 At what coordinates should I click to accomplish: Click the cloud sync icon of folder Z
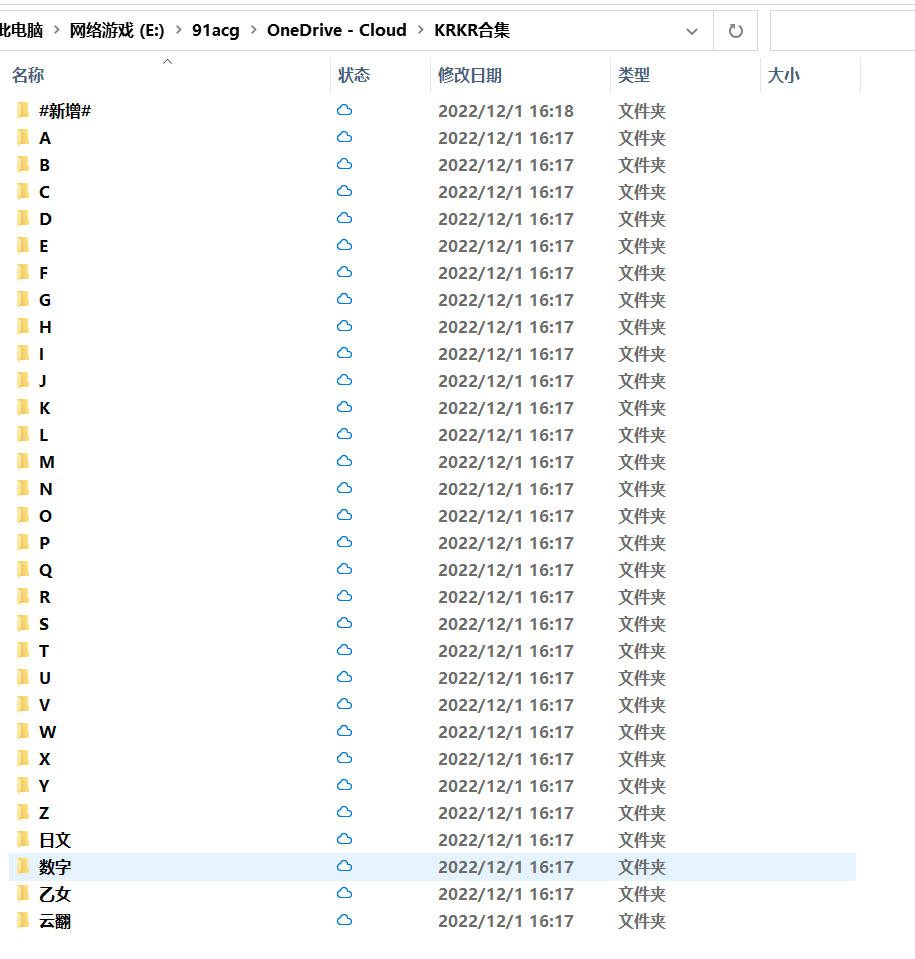[x=345, y=813]
